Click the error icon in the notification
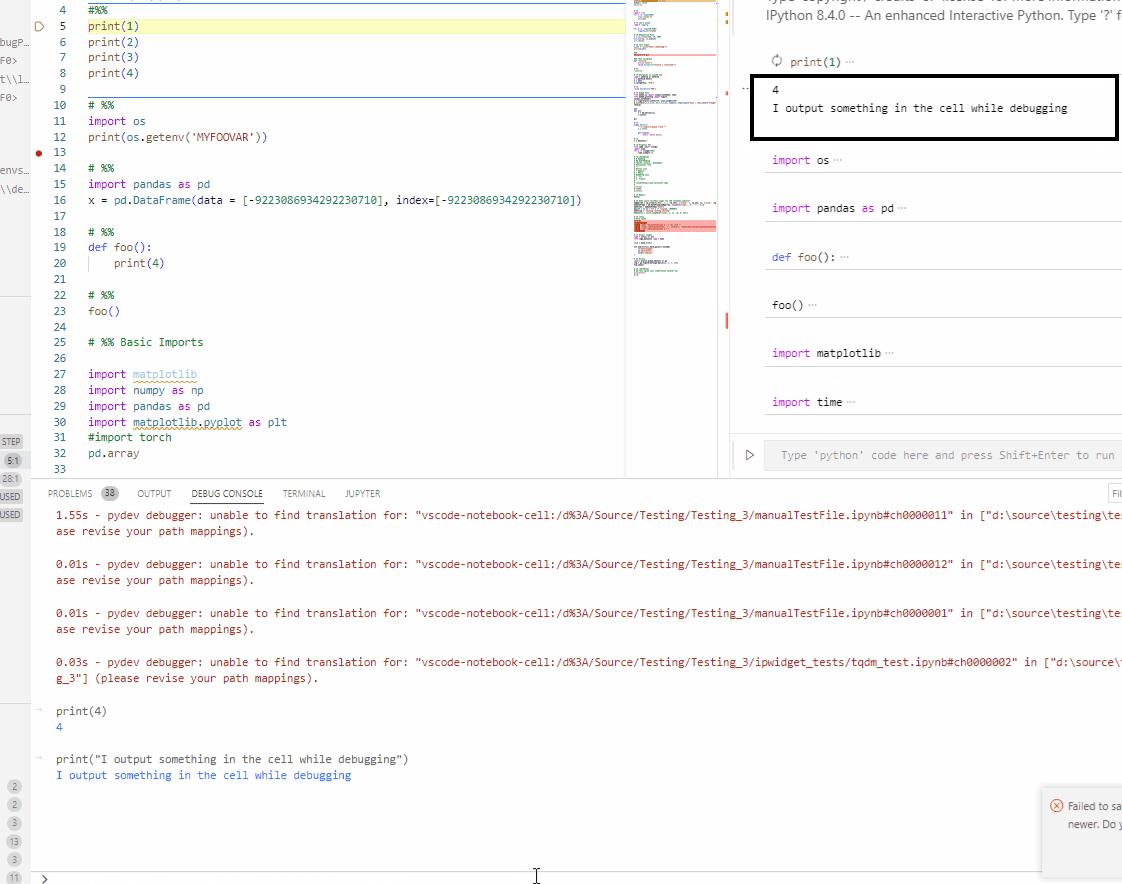Image resolution: width=1122 pixels, height=884 pixels. coord(1056,806)
